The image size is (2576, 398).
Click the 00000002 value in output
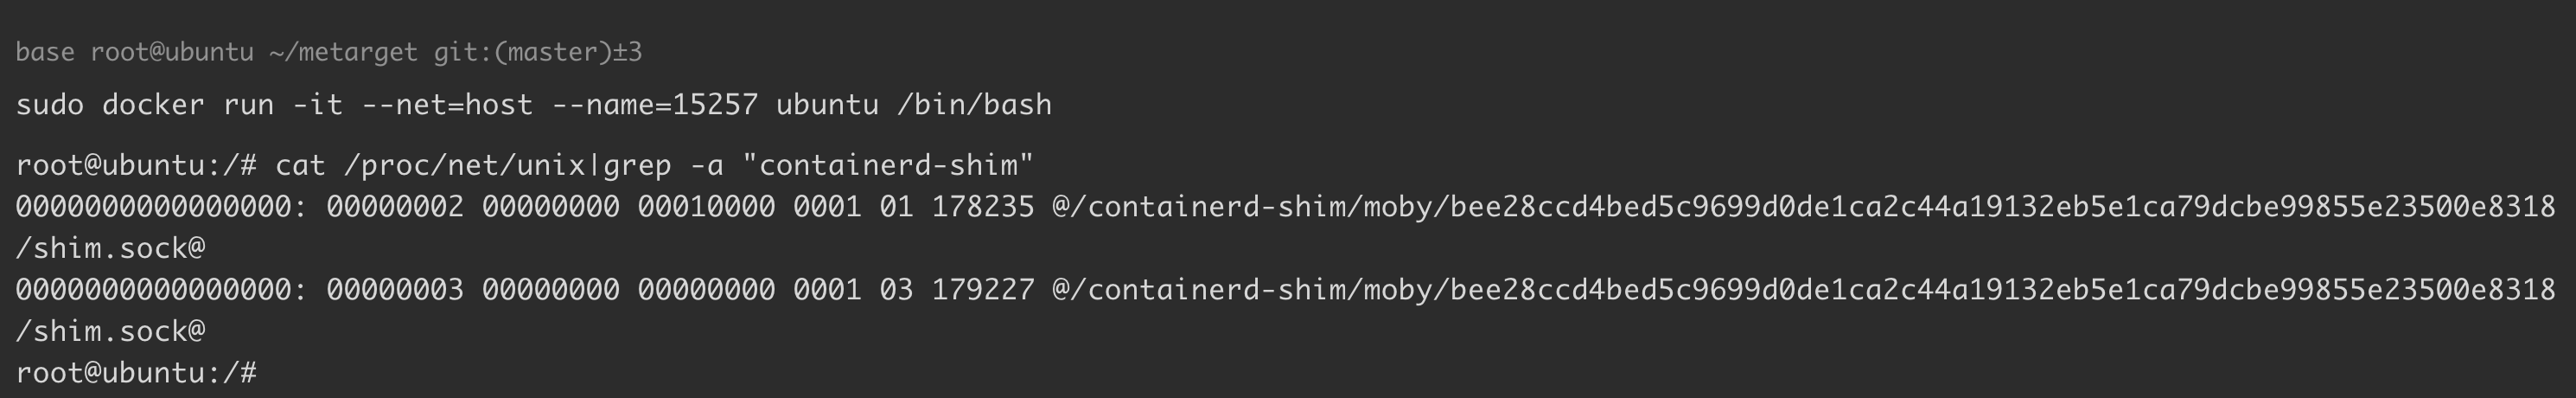point(395,207)
